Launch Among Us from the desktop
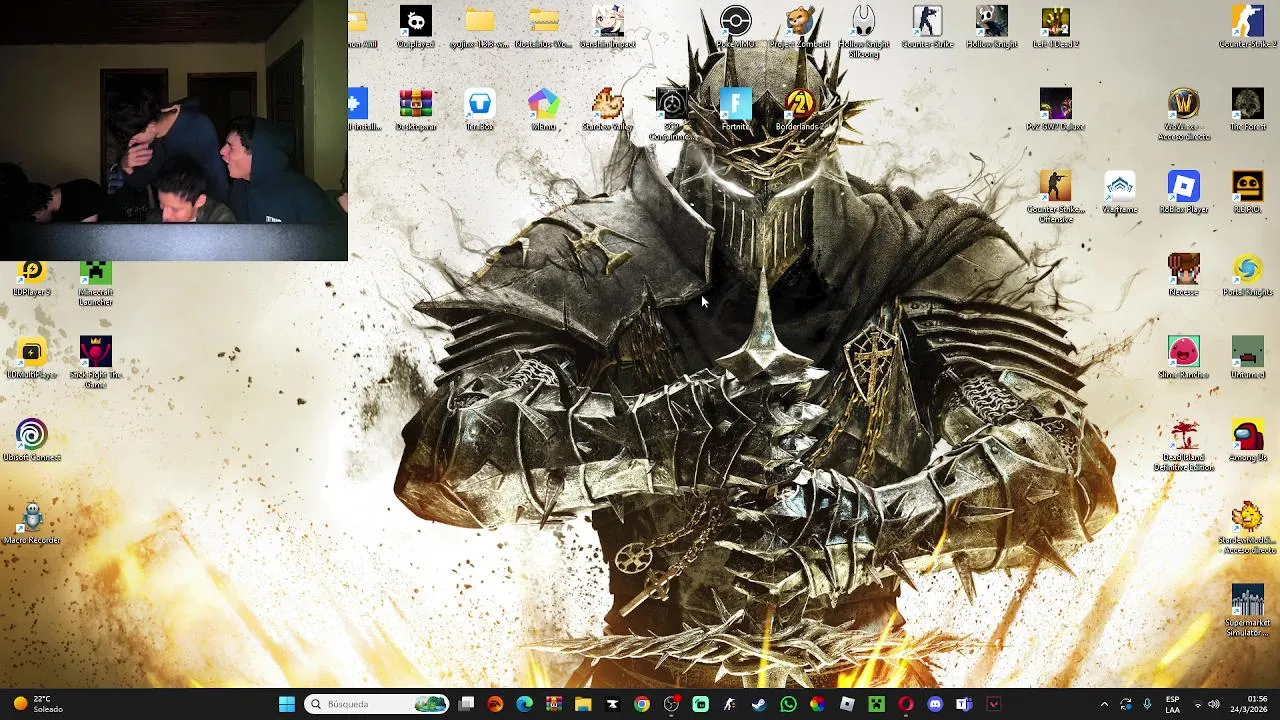Viewport: 1280px width, 720px height. tap(1247, 441)
